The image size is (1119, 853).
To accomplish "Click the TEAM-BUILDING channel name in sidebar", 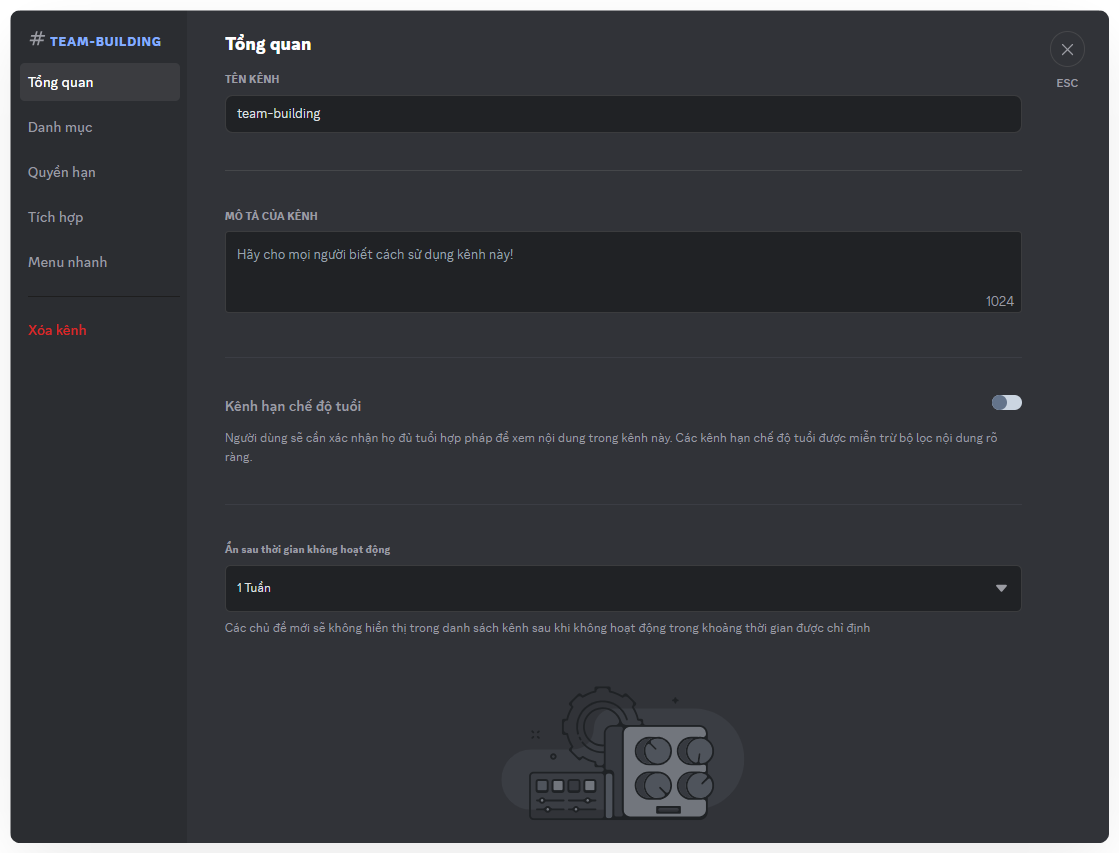I will pyautogui.click(x=105, y=41).
